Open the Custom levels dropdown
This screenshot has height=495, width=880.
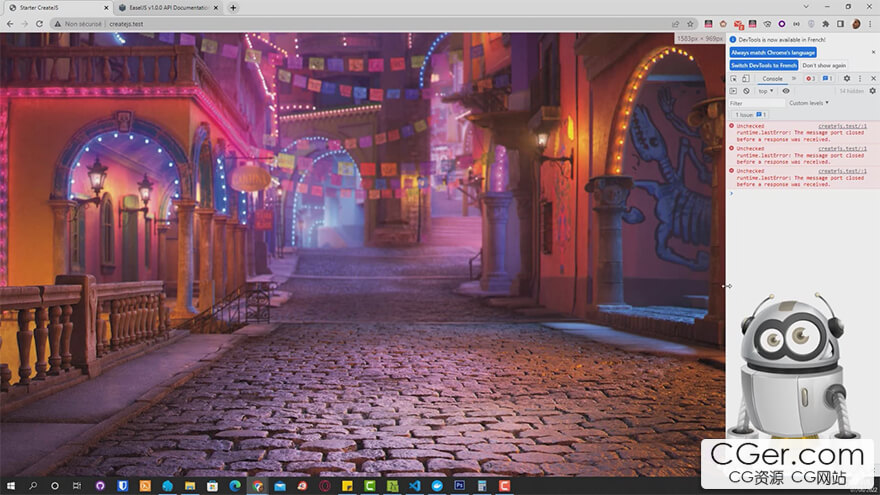[x=809, y=103]
